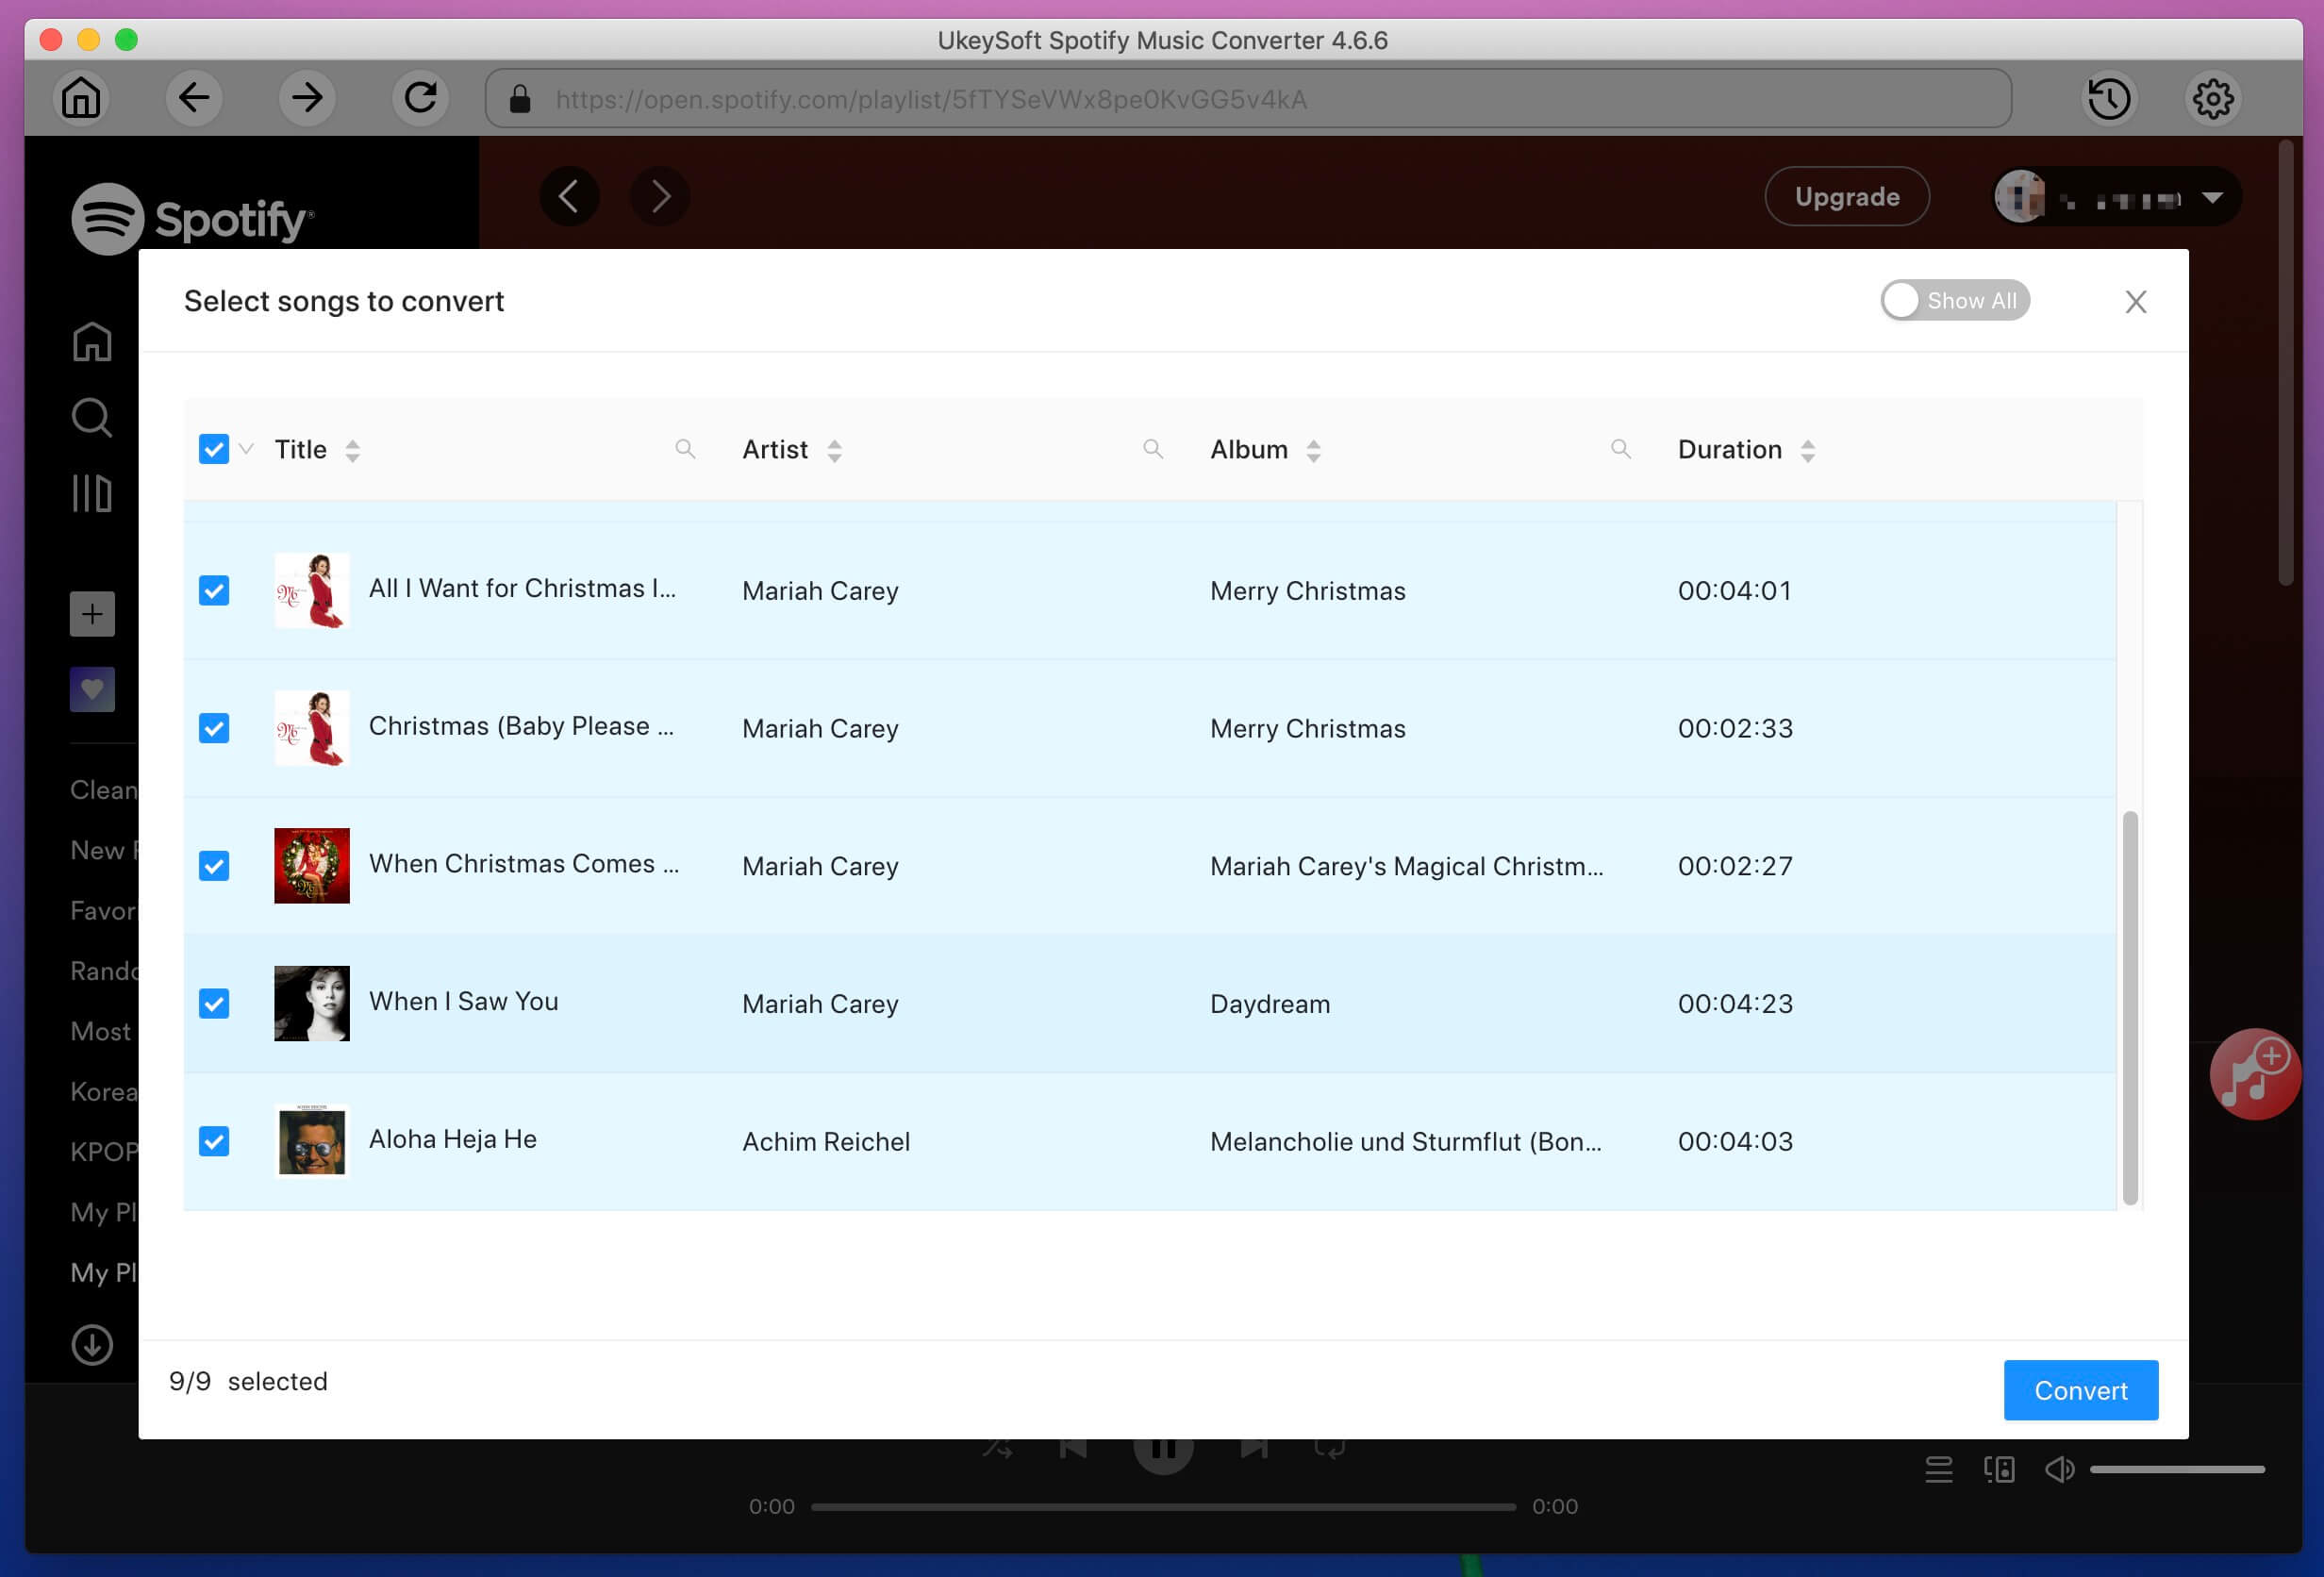Open connect to device icon
The height and width of the screenshot is (1577, 2324).
[1999, 1469]
